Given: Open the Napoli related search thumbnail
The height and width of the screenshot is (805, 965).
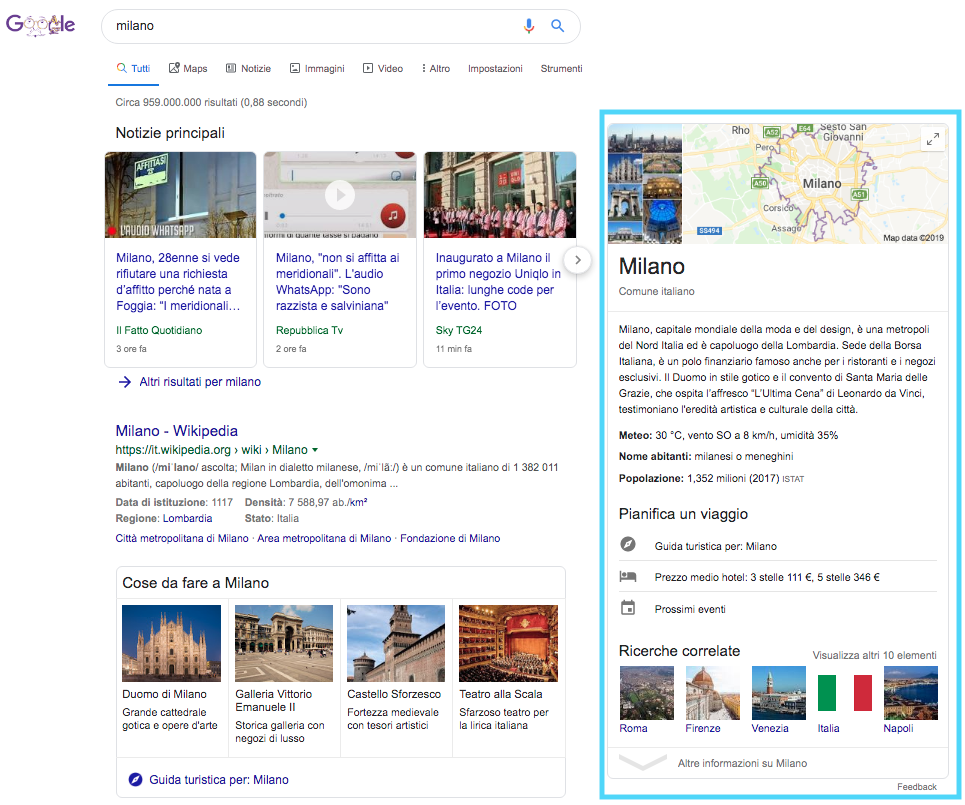Looking at the screenshot, I should (x=911, y=693).
